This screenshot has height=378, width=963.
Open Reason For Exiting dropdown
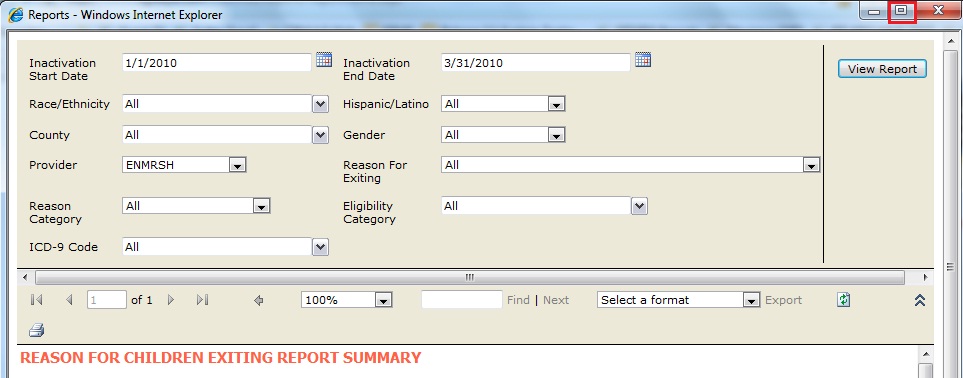[811, 165]
